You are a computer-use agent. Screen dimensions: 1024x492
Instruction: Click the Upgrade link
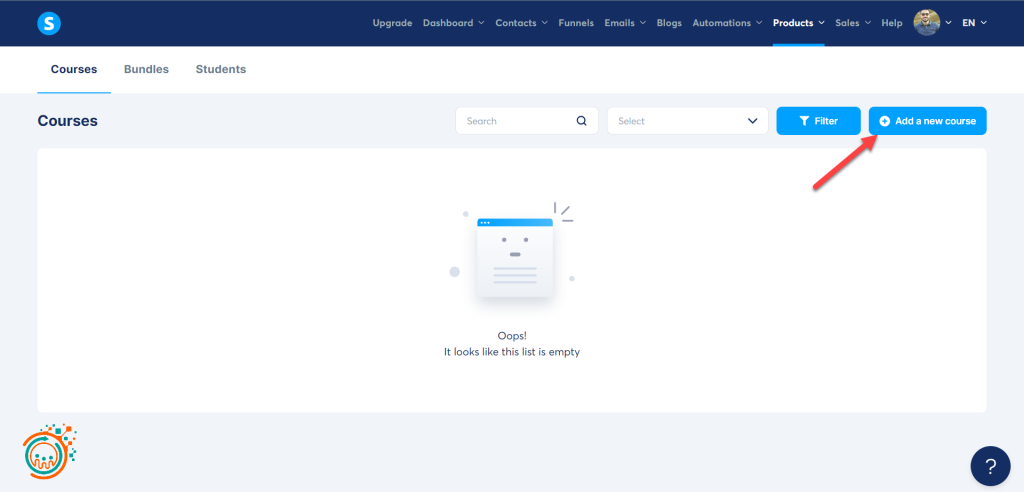coord(392,23)
